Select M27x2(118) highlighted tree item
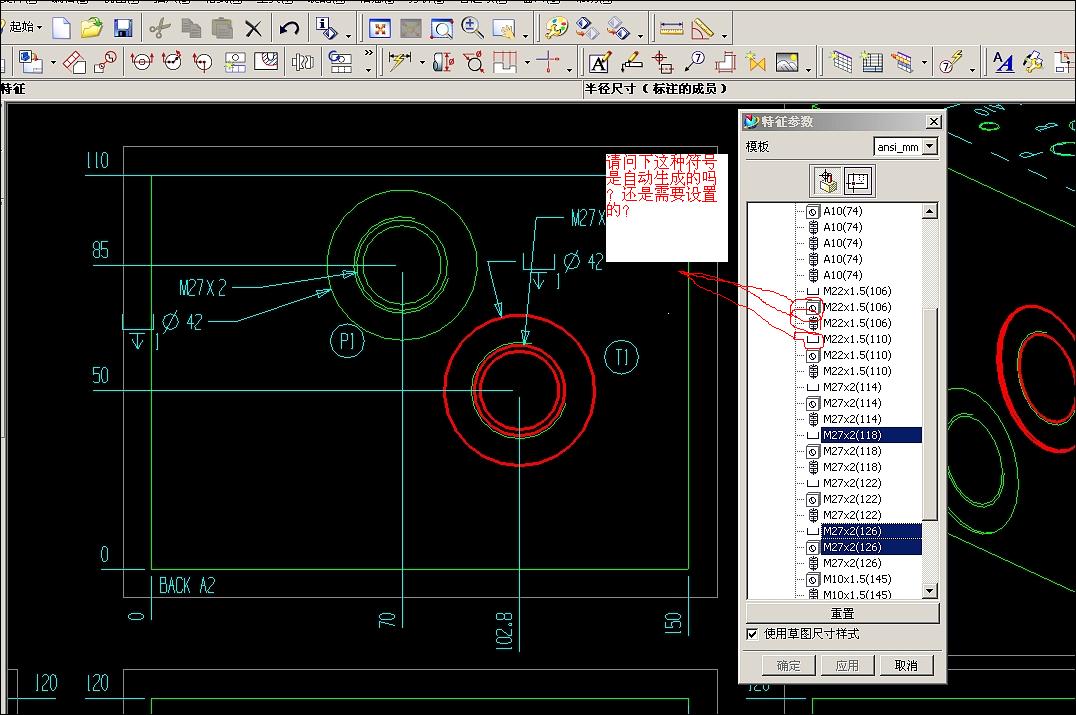This screenshot has height=715, width=1076. pos(852,435)
